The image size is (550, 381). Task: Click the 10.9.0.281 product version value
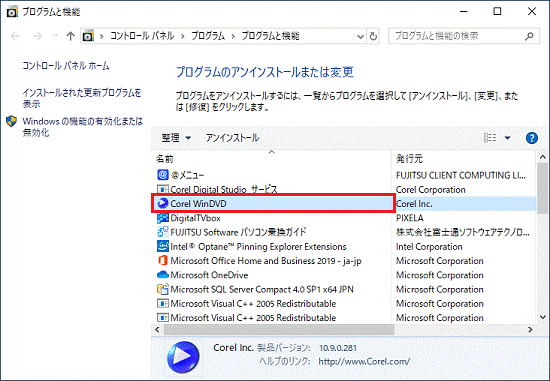(x=338, y=348)
